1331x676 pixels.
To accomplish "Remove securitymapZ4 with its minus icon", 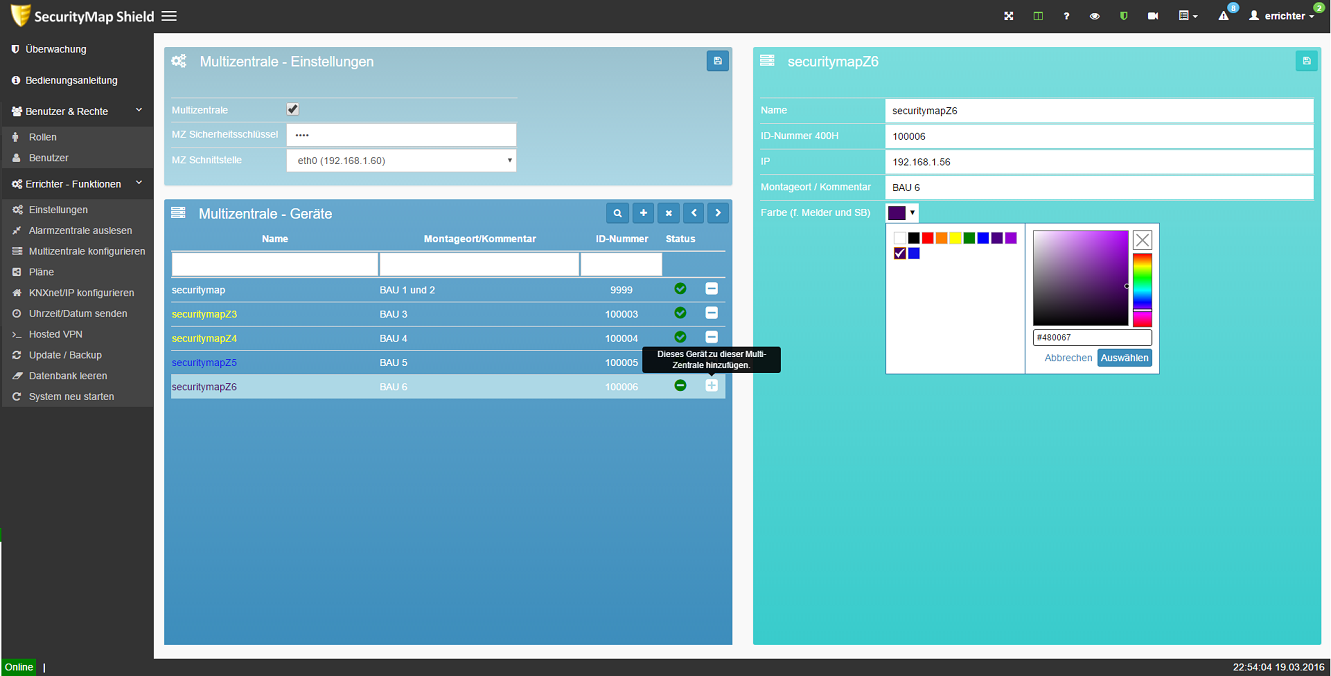I will pos(711,337).
